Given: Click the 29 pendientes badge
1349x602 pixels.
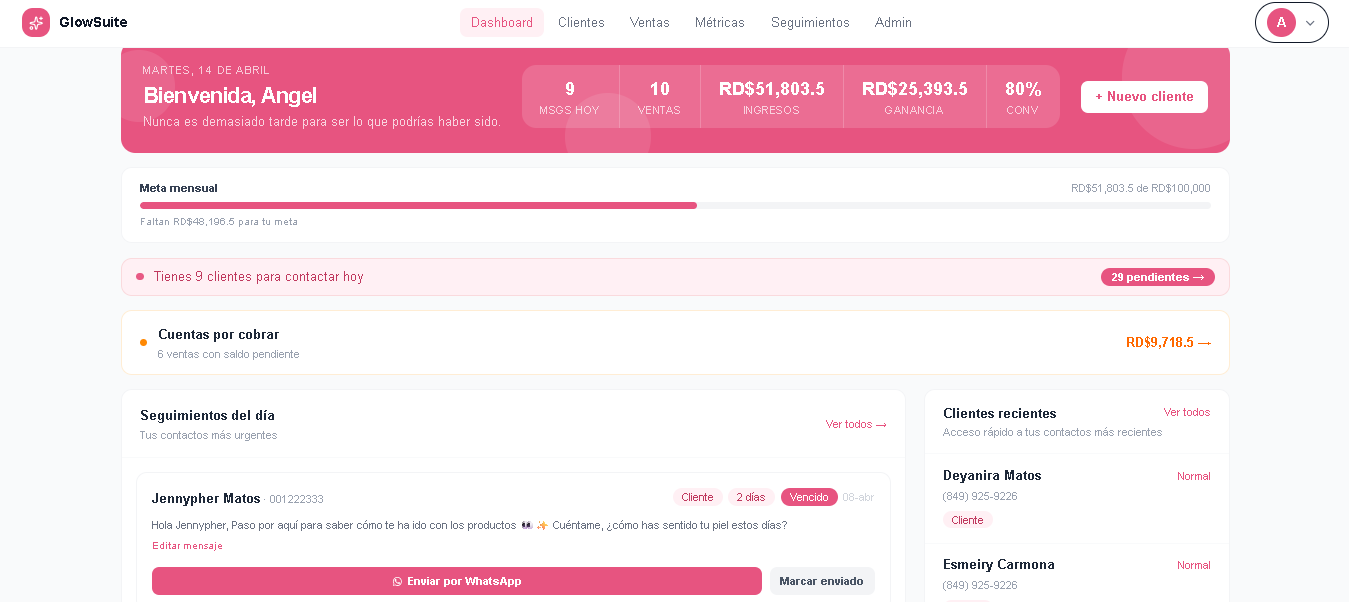Looking at the screenshot, I should pos(1157,277).
